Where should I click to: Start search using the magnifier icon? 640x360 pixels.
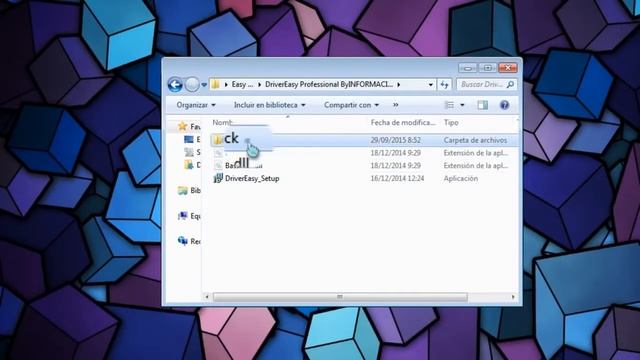[x=510, y=84]
